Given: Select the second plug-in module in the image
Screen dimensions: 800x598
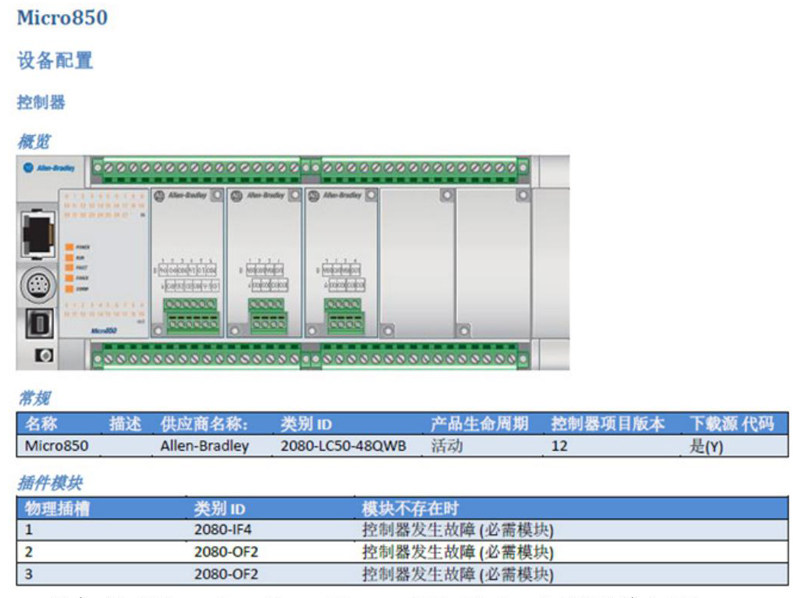Looking at the screenshot, I should pyautogui.click(x=264, y=262).
